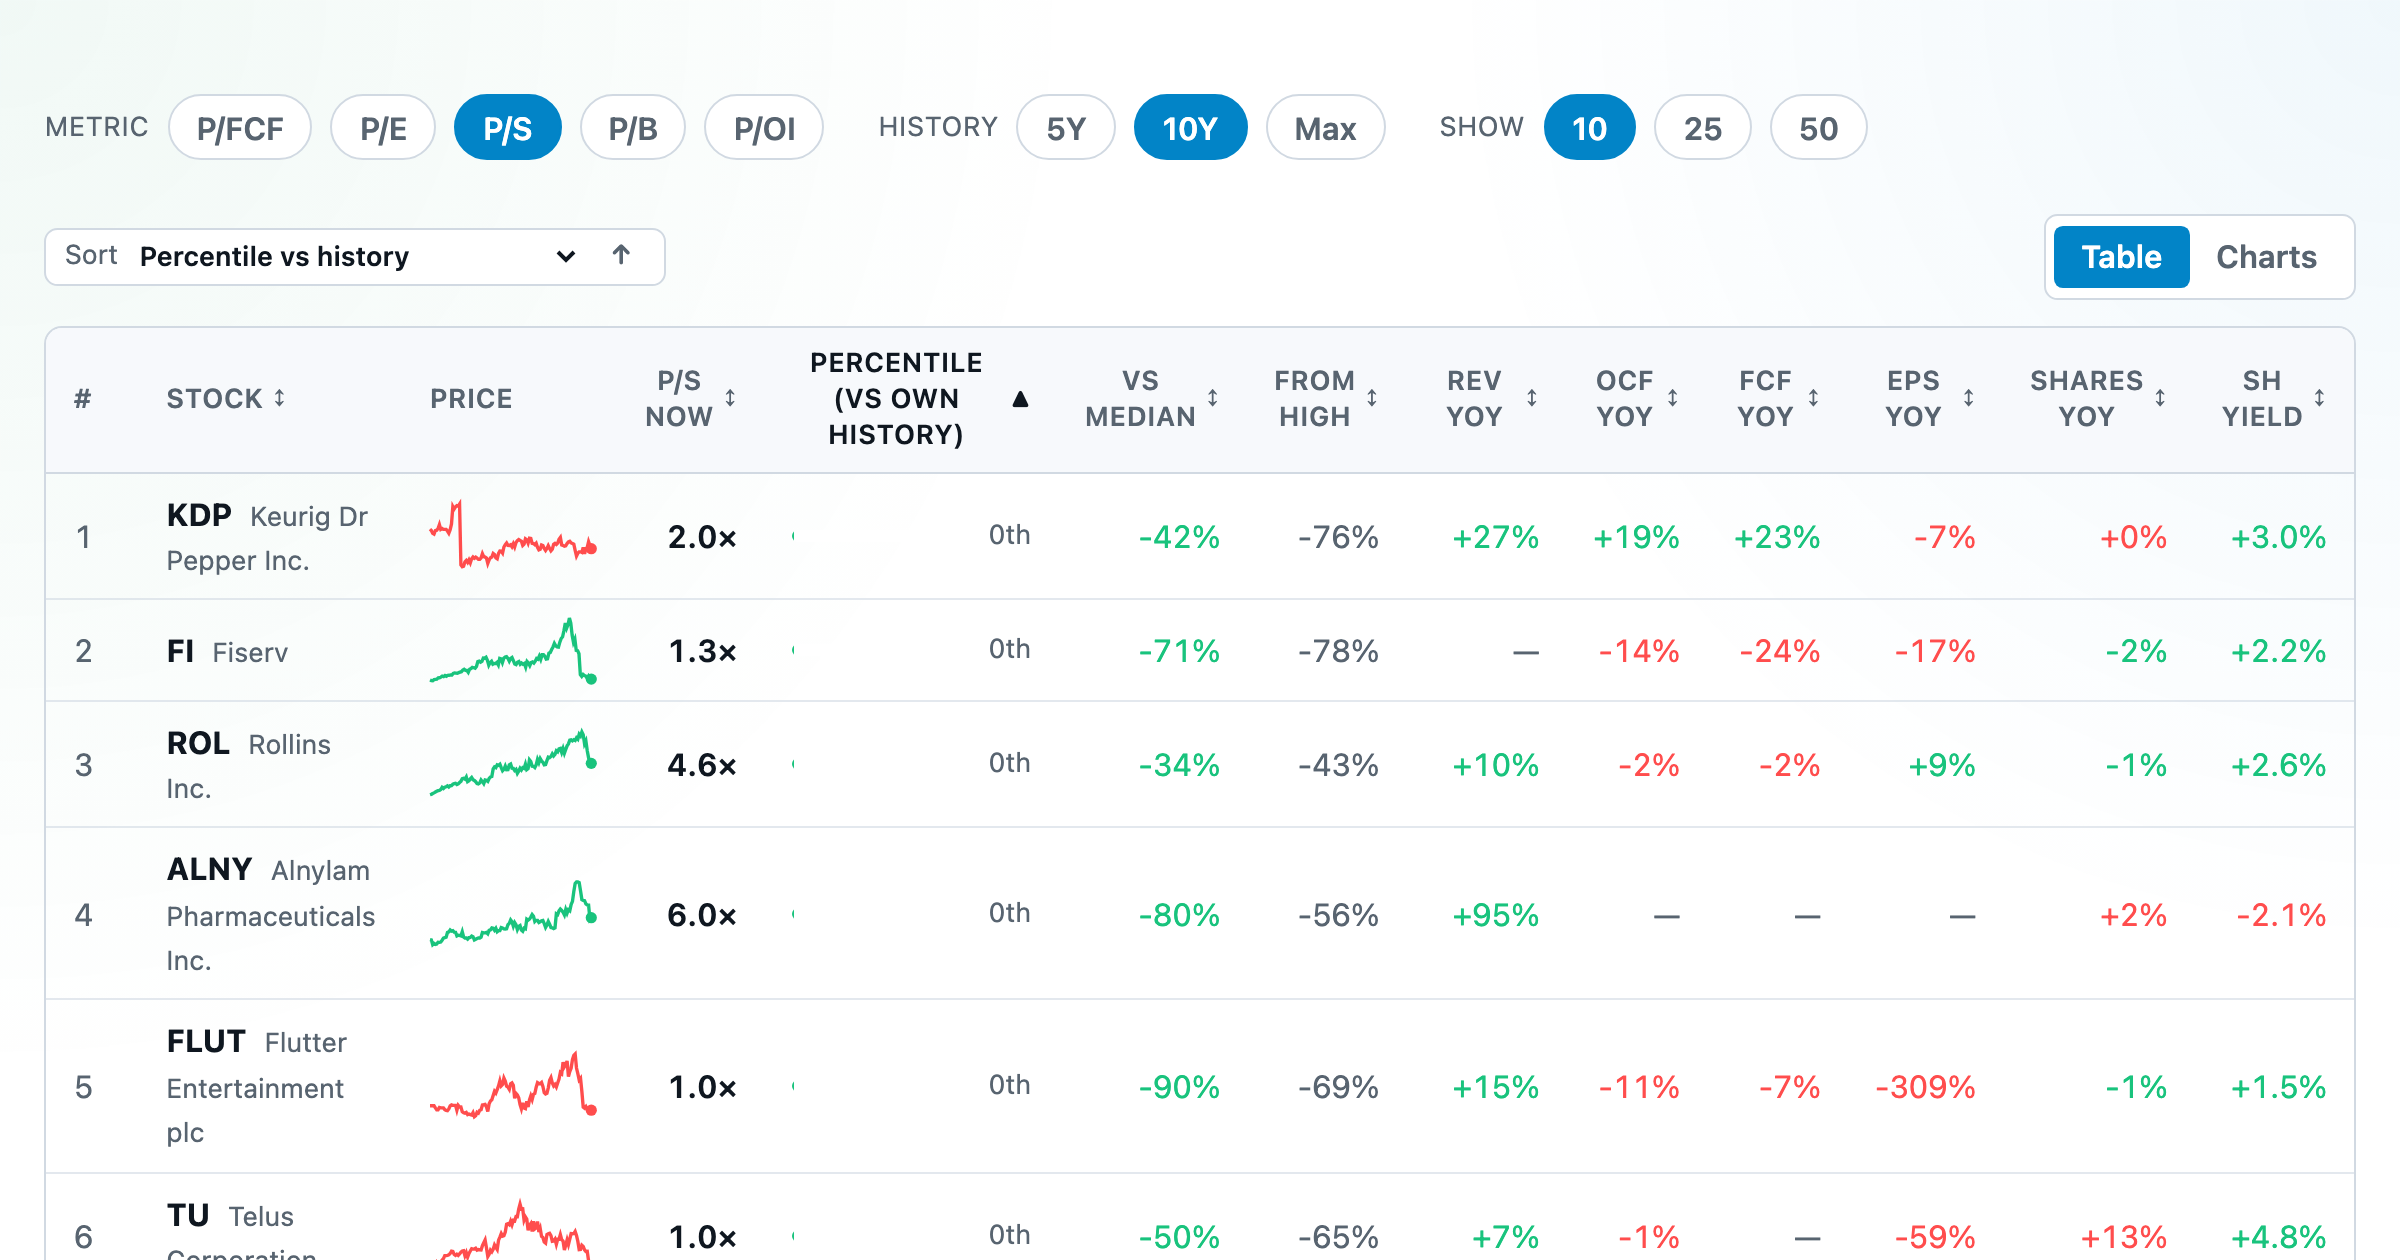This screenshot has height=1260, width=2400.
Task: Click Alnylam's +95% rev YoY value
Action: coord(1495,915)
